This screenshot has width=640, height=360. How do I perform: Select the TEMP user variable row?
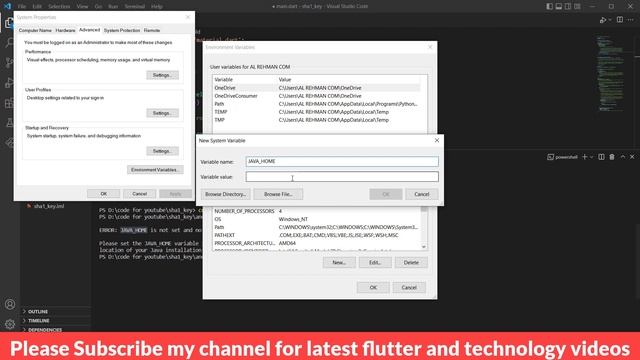pos(316,112)
